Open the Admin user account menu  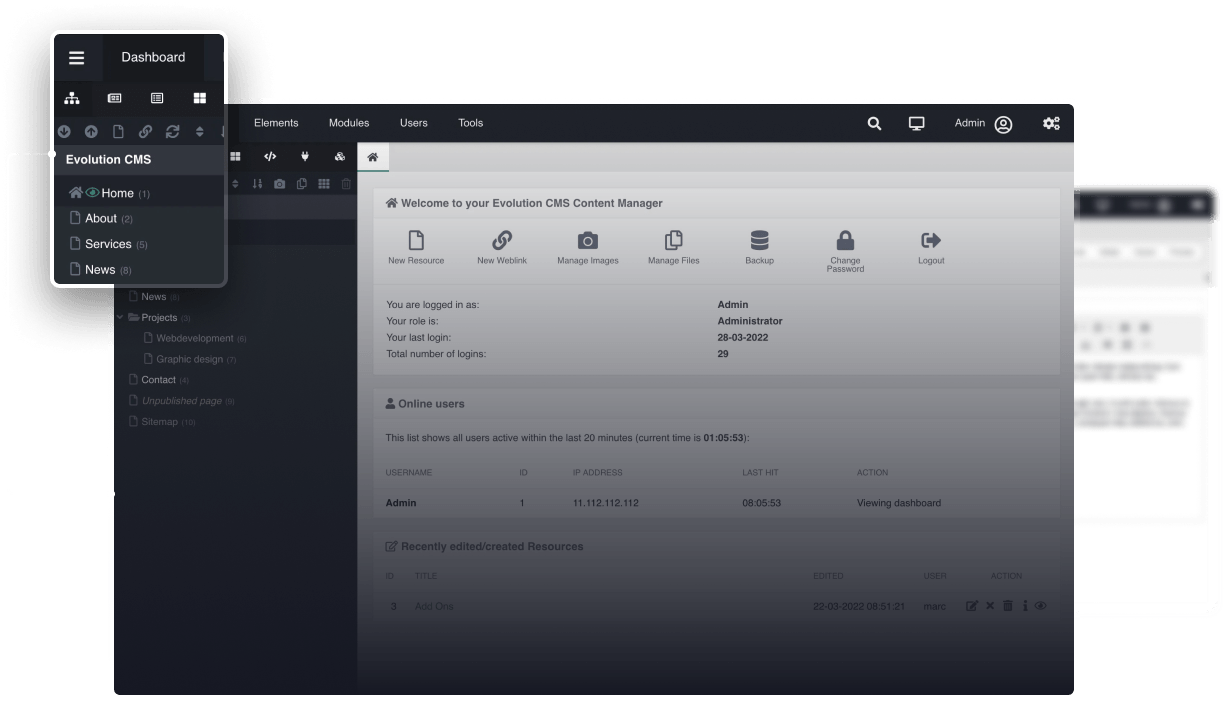[x=984, y=124]
